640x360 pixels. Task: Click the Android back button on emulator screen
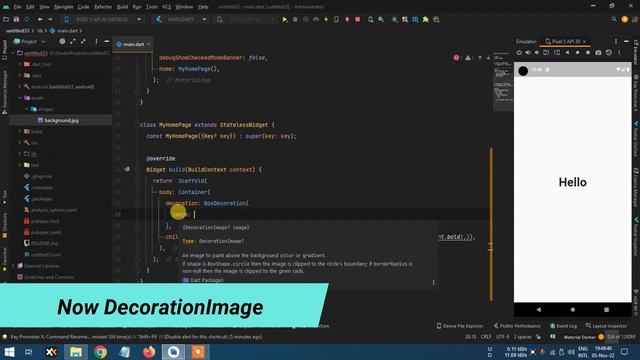[x=539, y=310]
